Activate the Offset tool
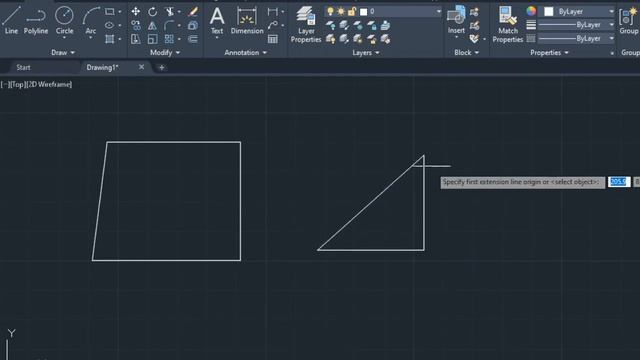 click(193, 39)
